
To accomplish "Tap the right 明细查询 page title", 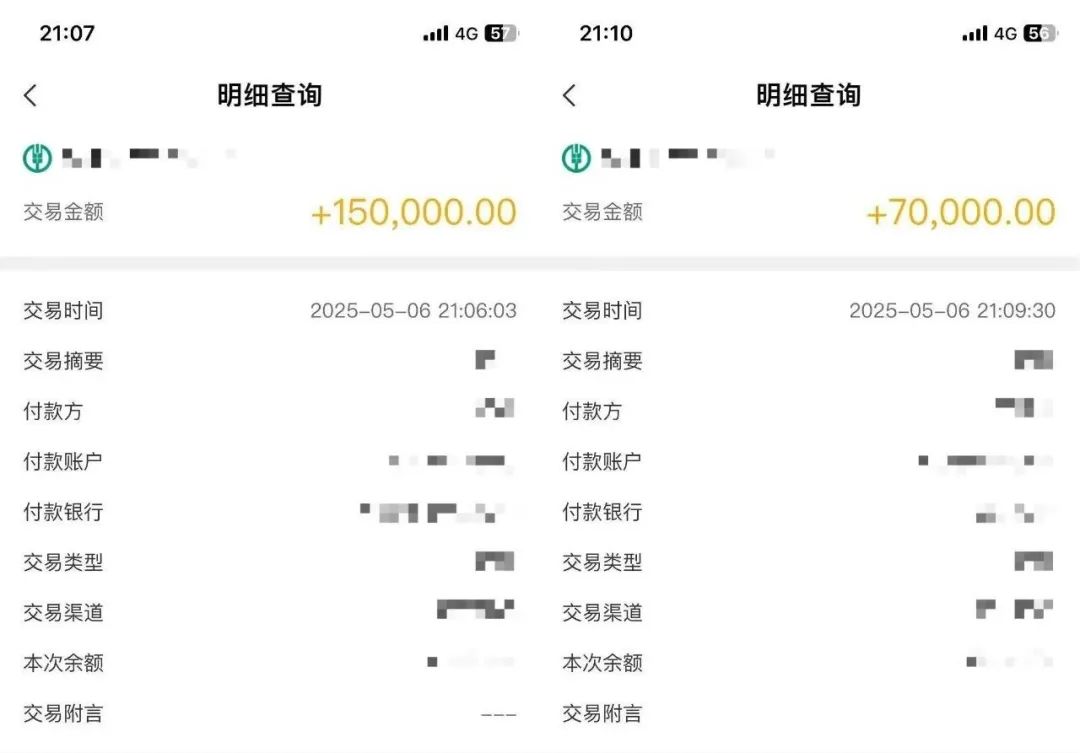I will (x=808, y=95).
